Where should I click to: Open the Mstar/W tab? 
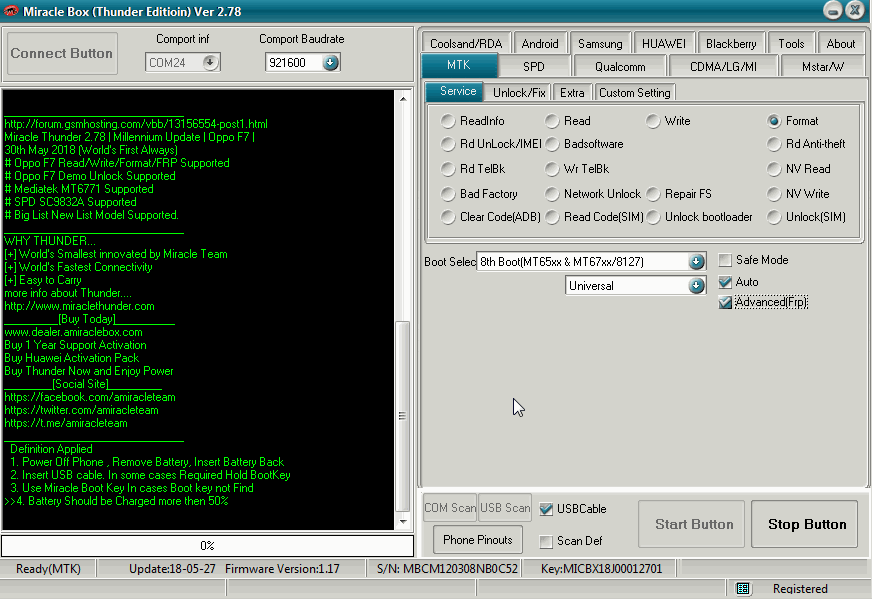pyautogui.click(x=823, y=67)
